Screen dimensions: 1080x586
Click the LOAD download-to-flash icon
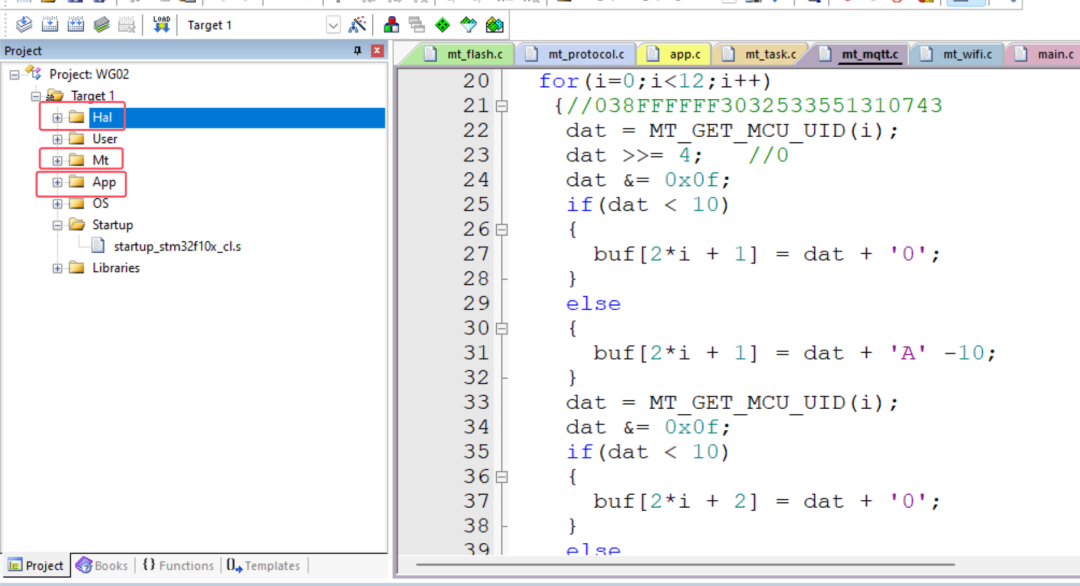161,25
